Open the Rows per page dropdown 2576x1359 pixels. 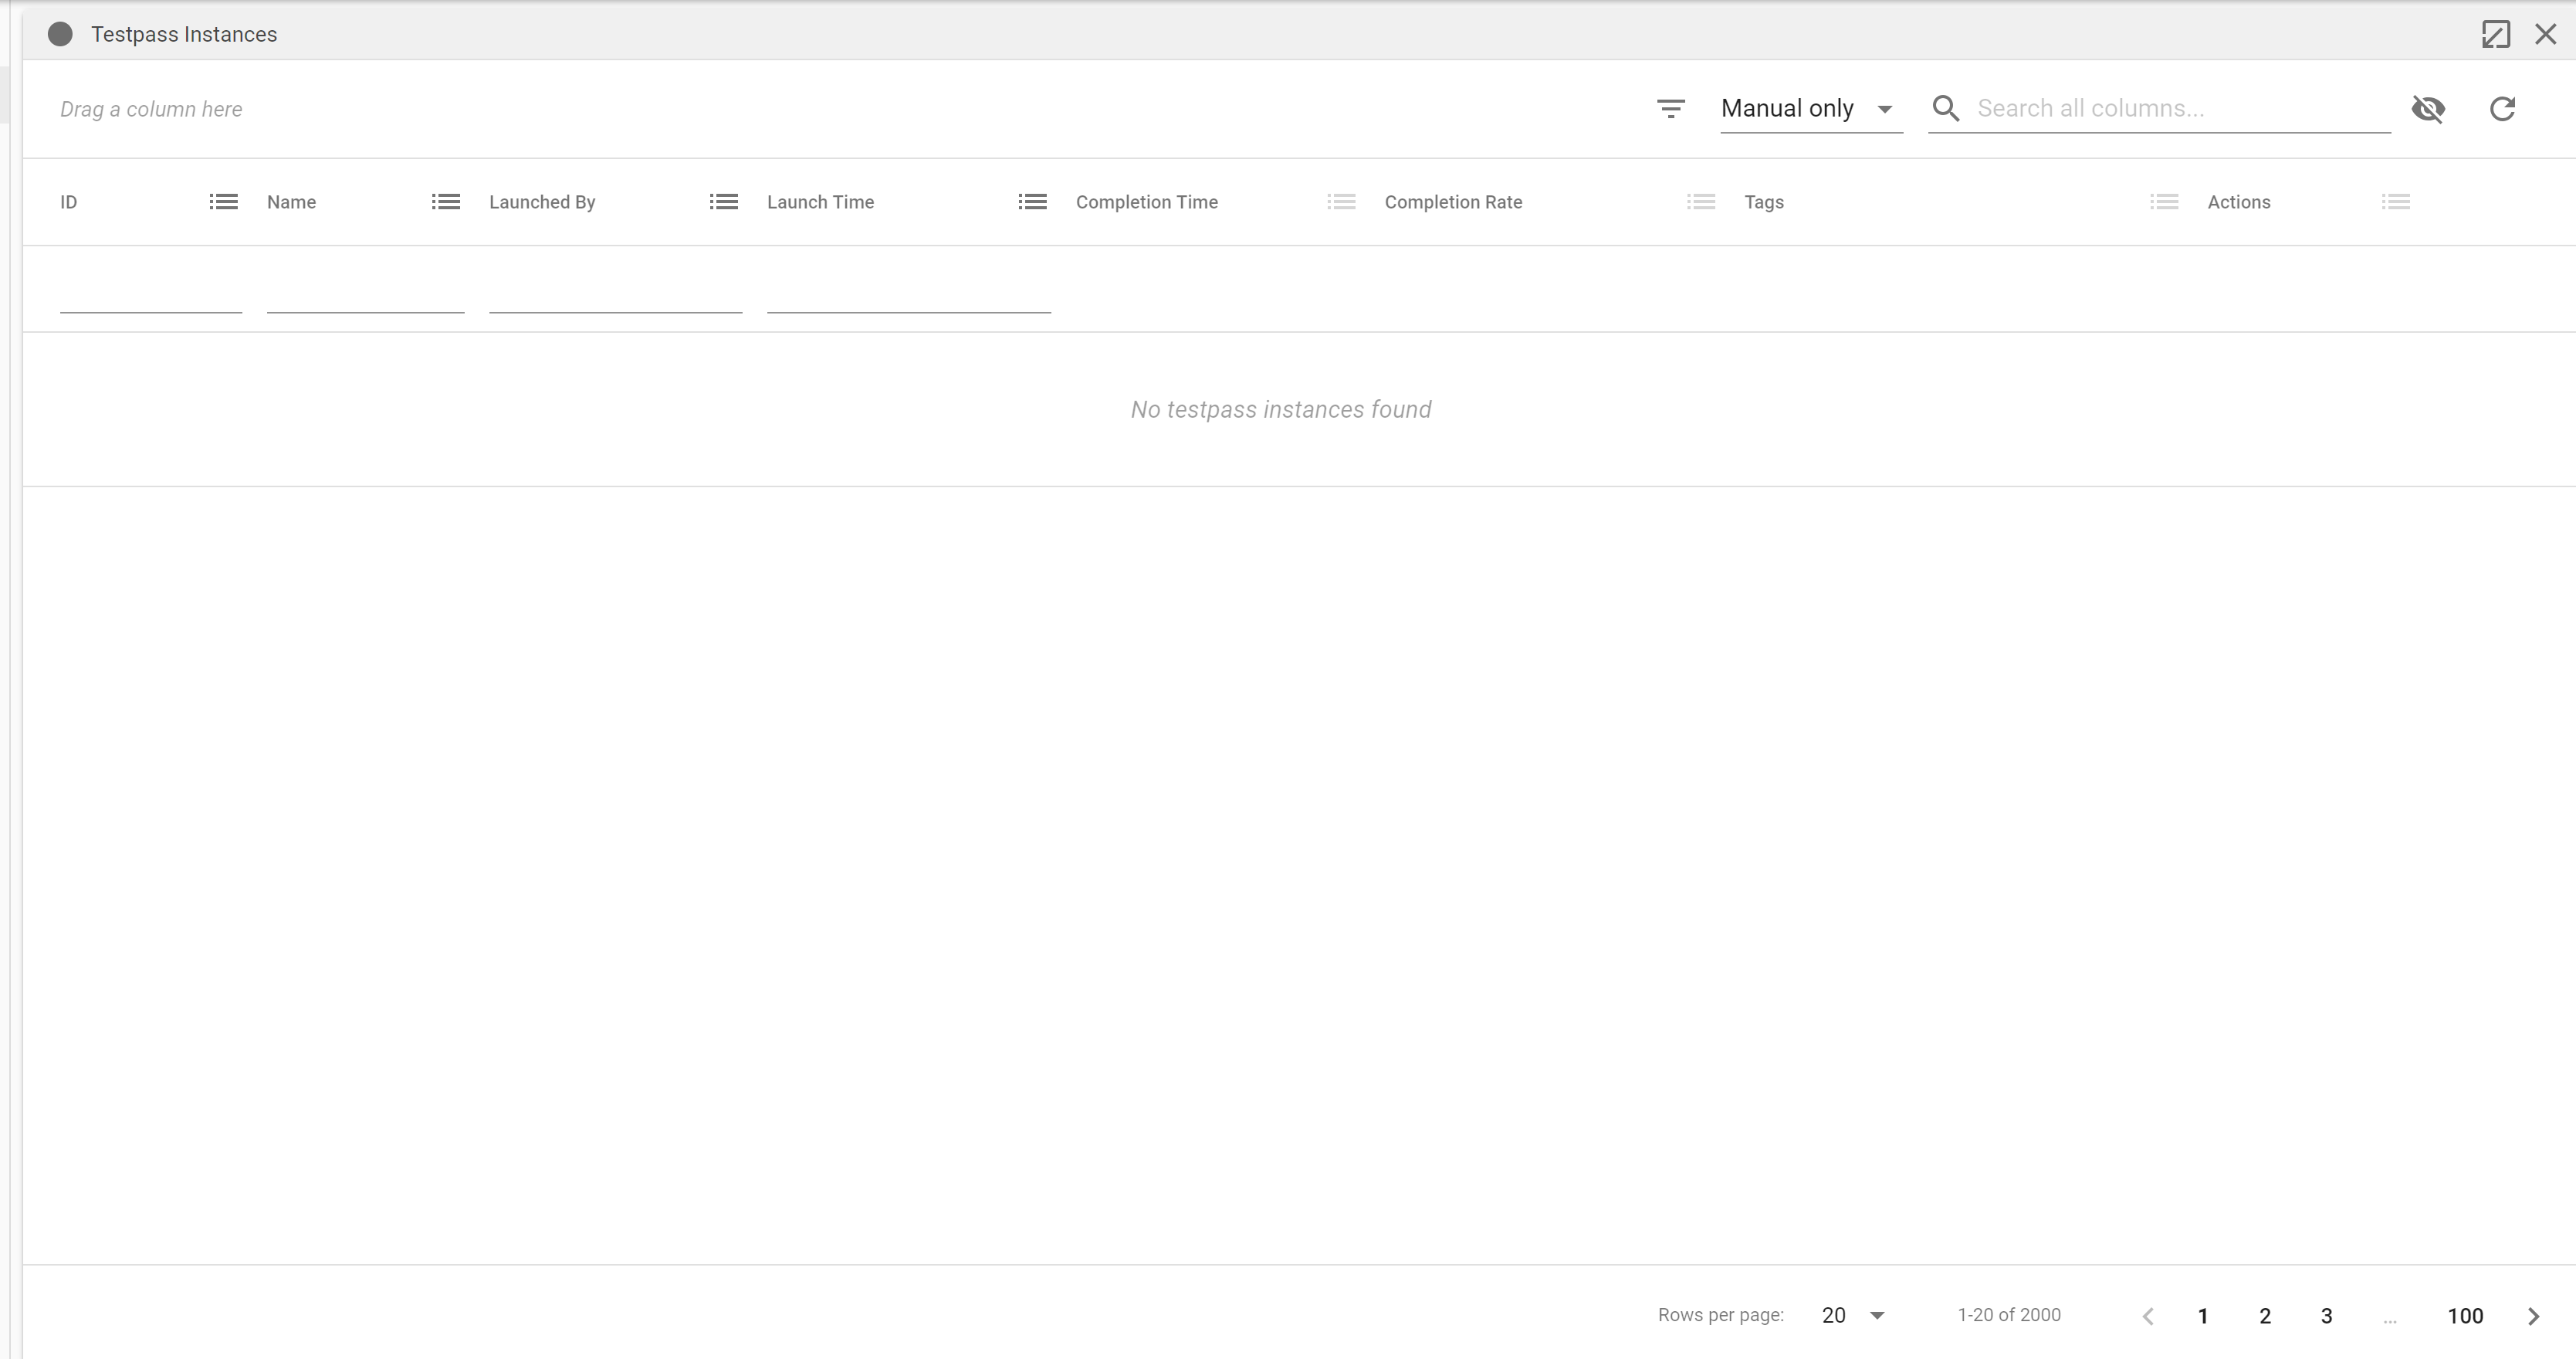click(1851, 1315)
